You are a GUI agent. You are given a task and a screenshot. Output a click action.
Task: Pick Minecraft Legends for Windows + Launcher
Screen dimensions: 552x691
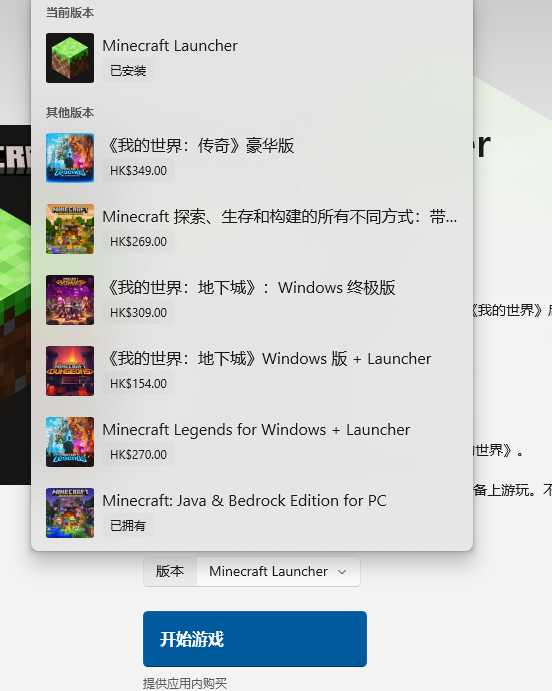[252, 442]
